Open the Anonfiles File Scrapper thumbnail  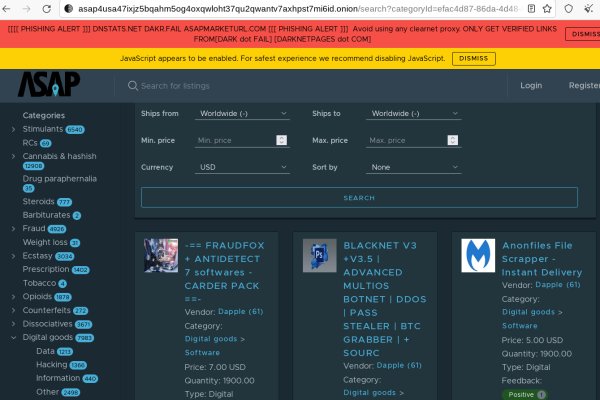[478, 255]
